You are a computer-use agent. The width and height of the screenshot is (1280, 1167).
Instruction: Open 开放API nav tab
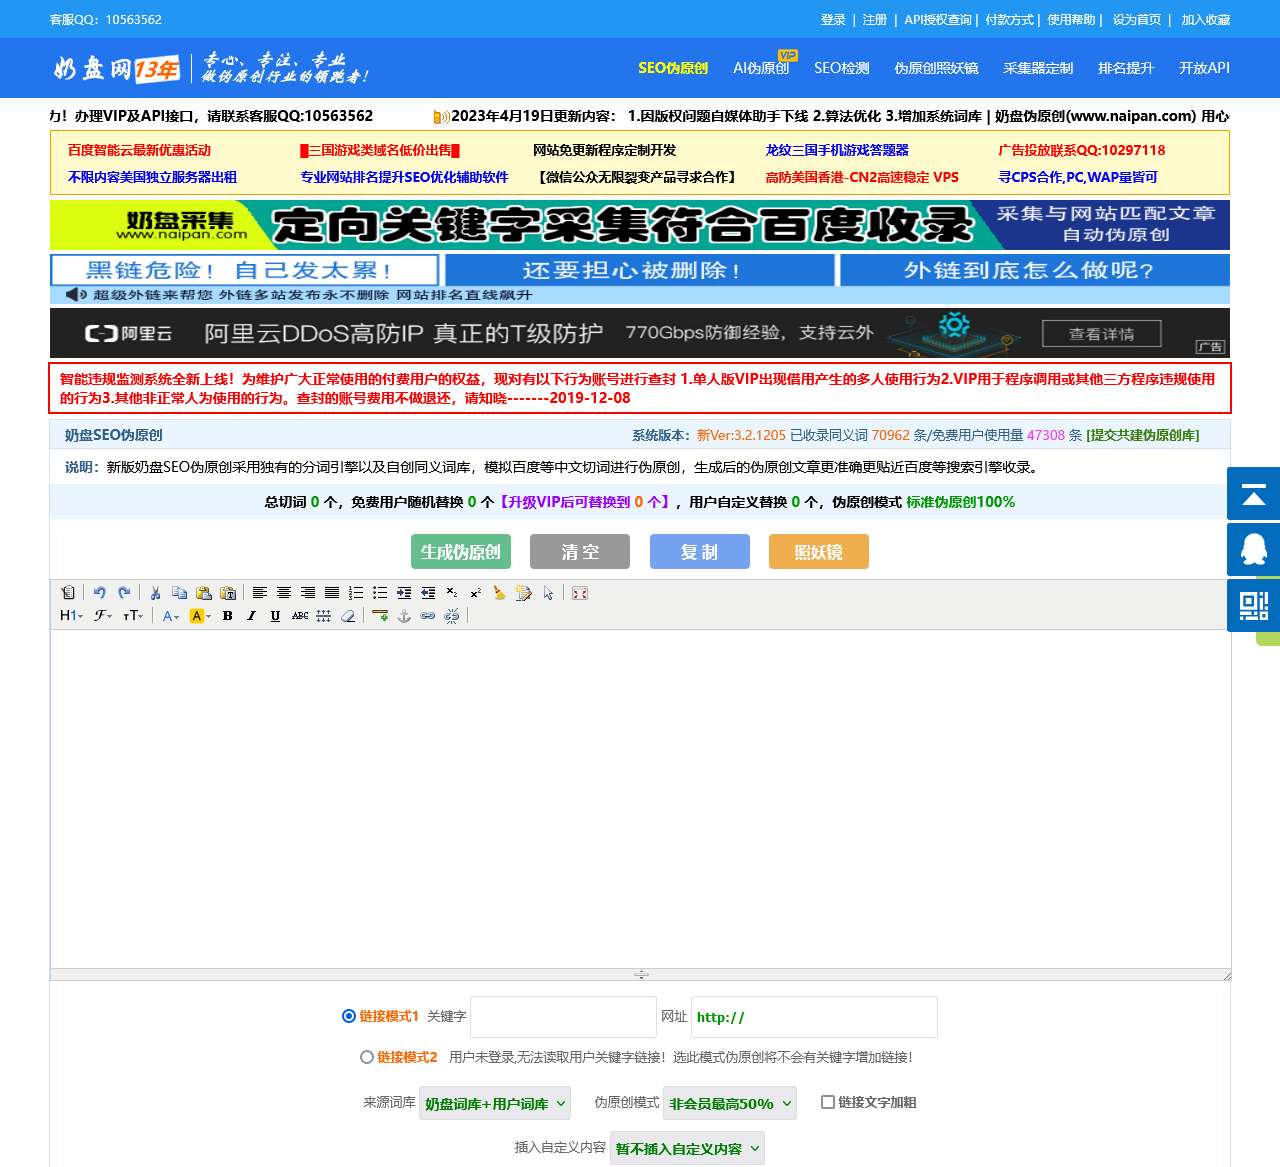click(x=1204, y=68)
